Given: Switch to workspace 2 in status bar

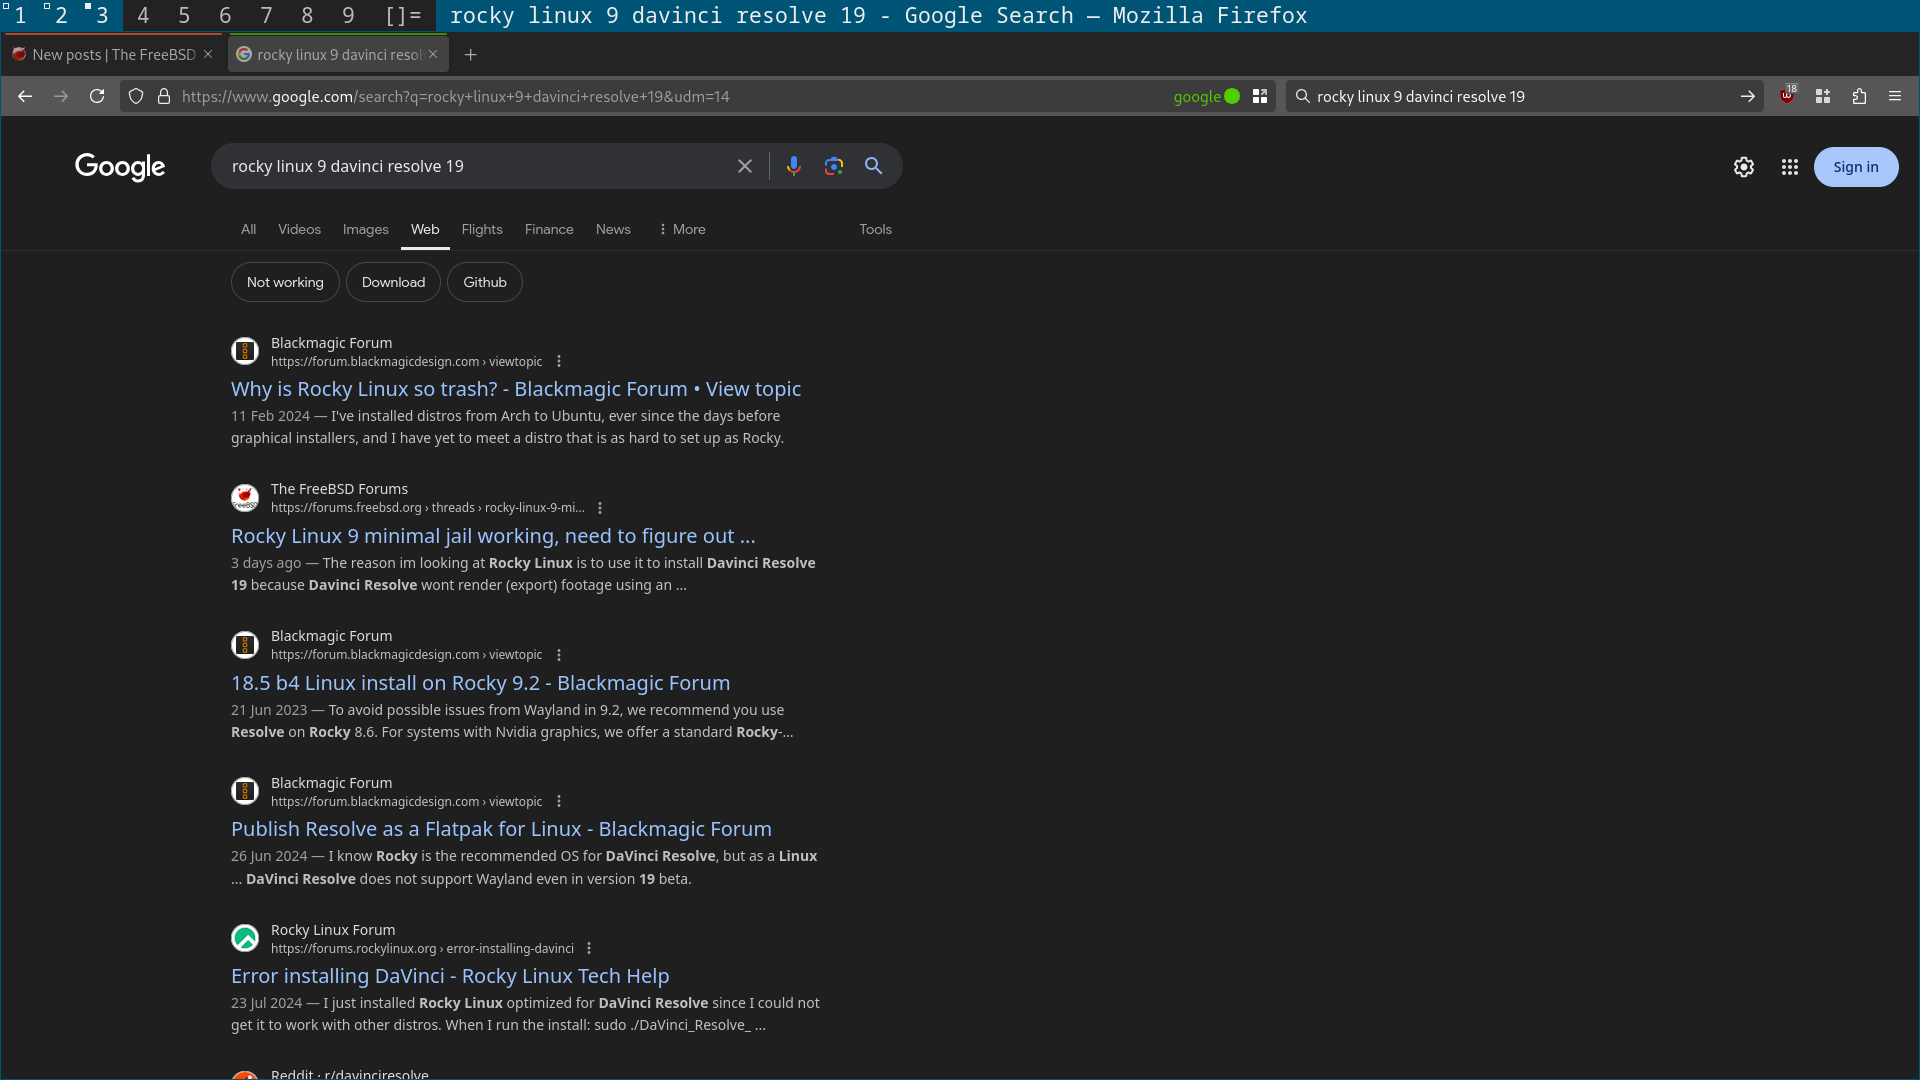Looking at the screenshot, I should tap(61, 15).
